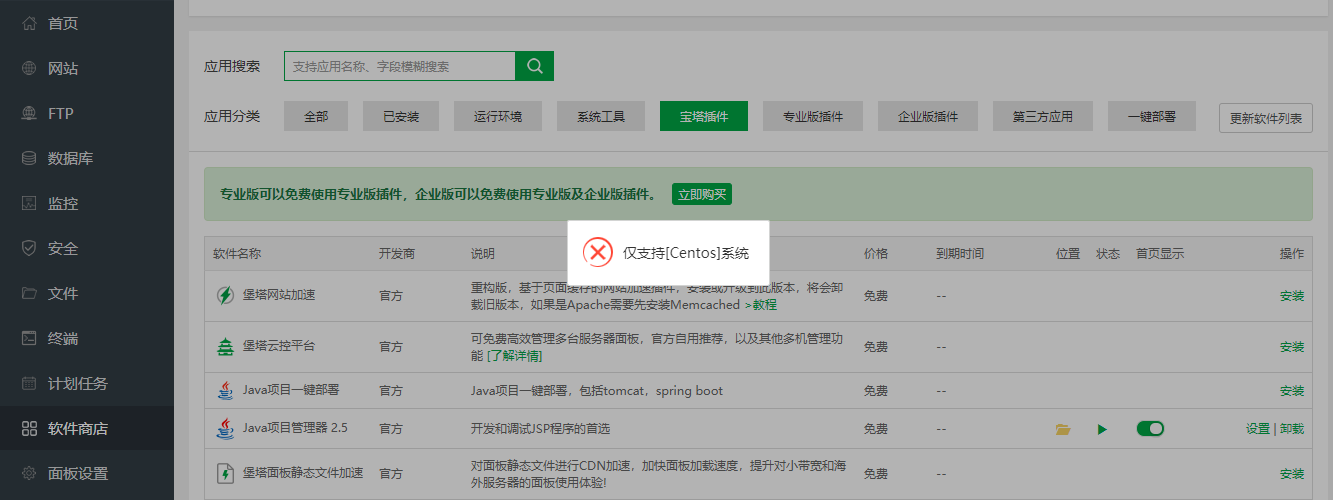The image size is (1333, 500).
Task: Select the 一键部署 category tab
Action: (1152, 116)
